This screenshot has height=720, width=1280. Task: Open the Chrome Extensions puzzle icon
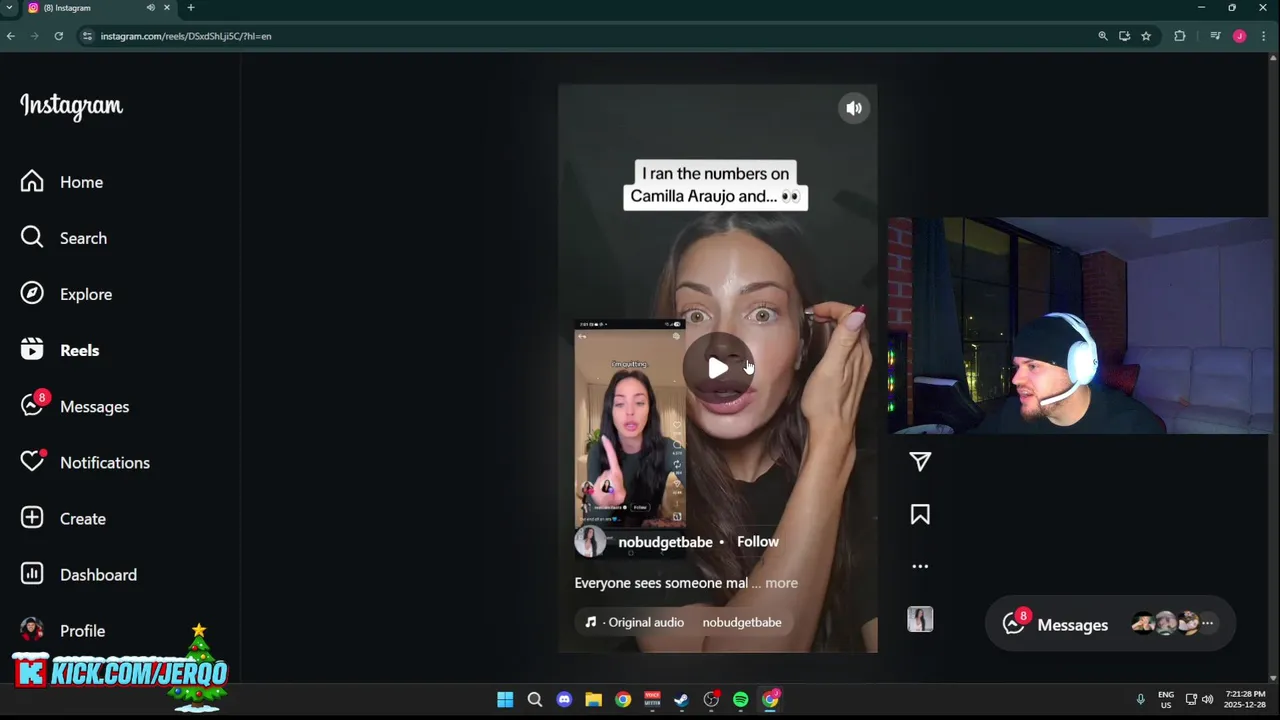1180,36
